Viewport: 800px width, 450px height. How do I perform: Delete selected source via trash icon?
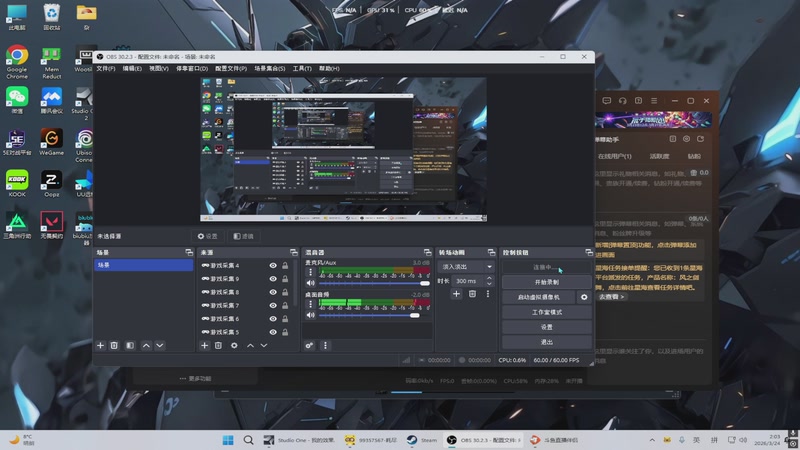[x=218, y=345]
